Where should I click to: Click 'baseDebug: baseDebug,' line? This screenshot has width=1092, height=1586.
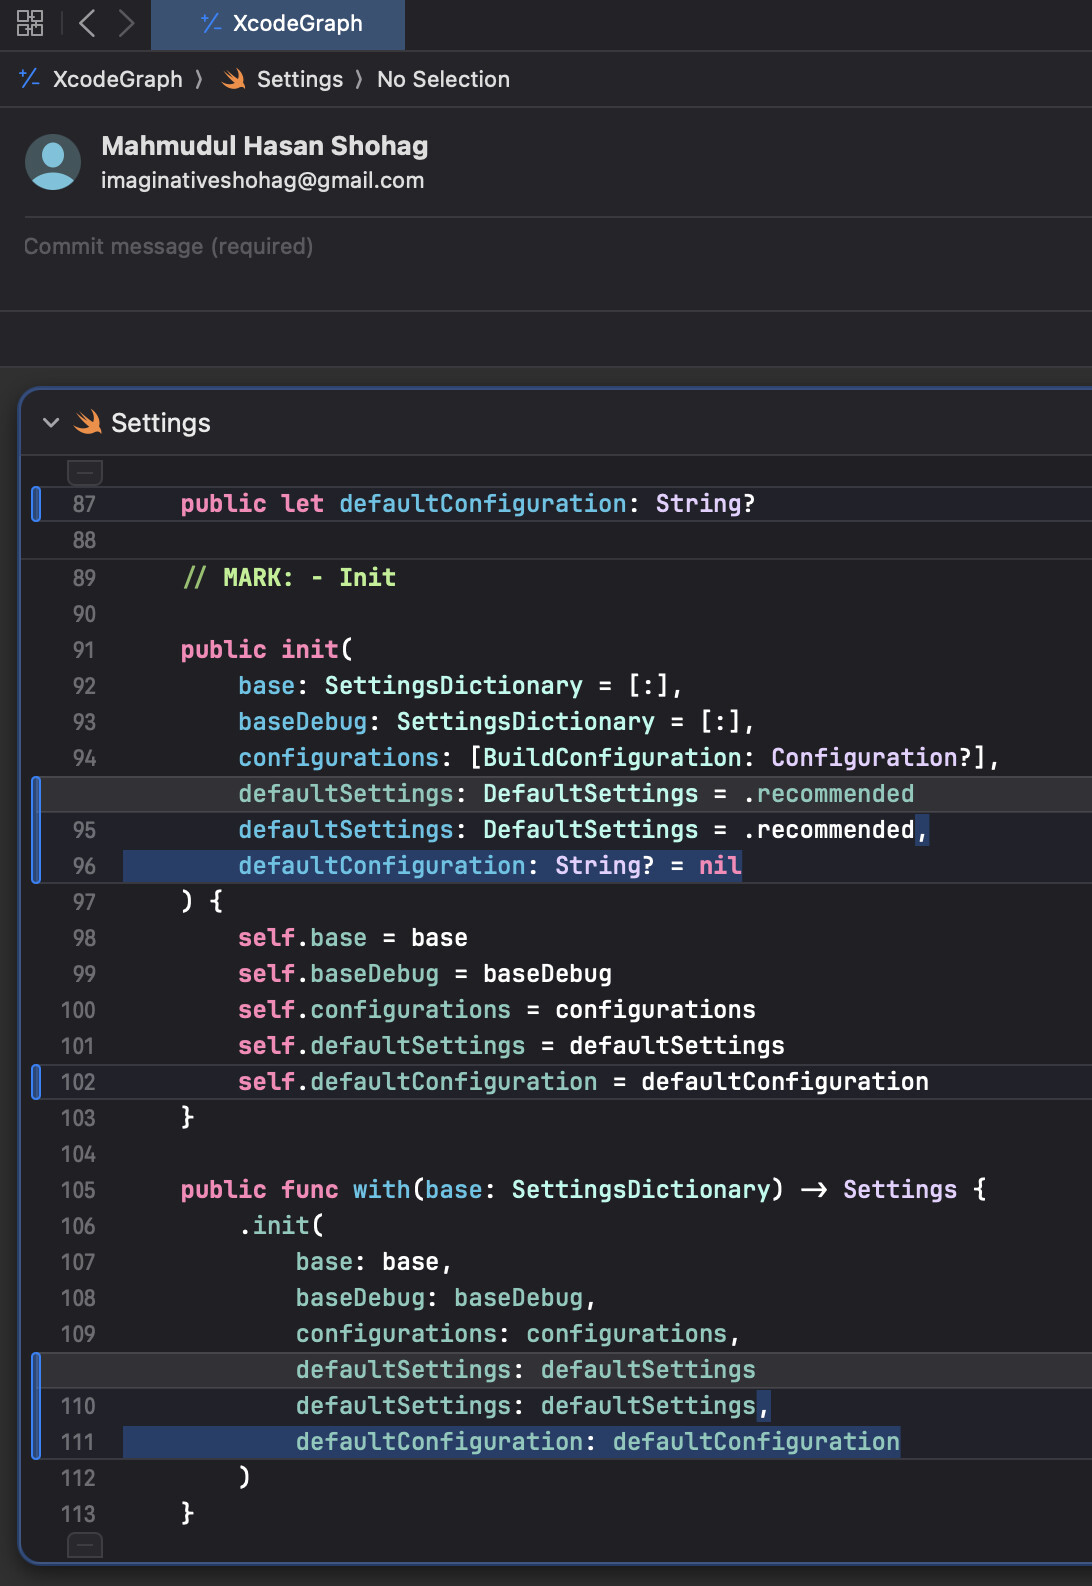point(446,1298)
